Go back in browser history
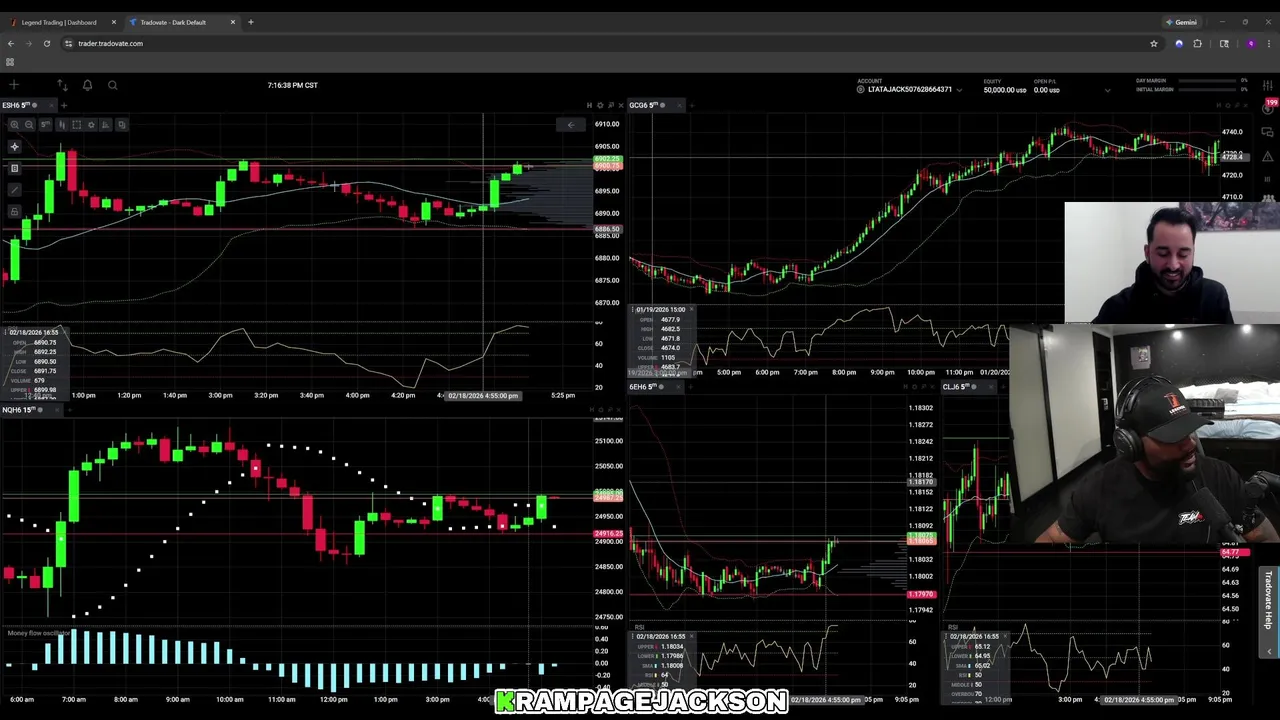This screenshot has height=720, width=1280. [11, 44]
